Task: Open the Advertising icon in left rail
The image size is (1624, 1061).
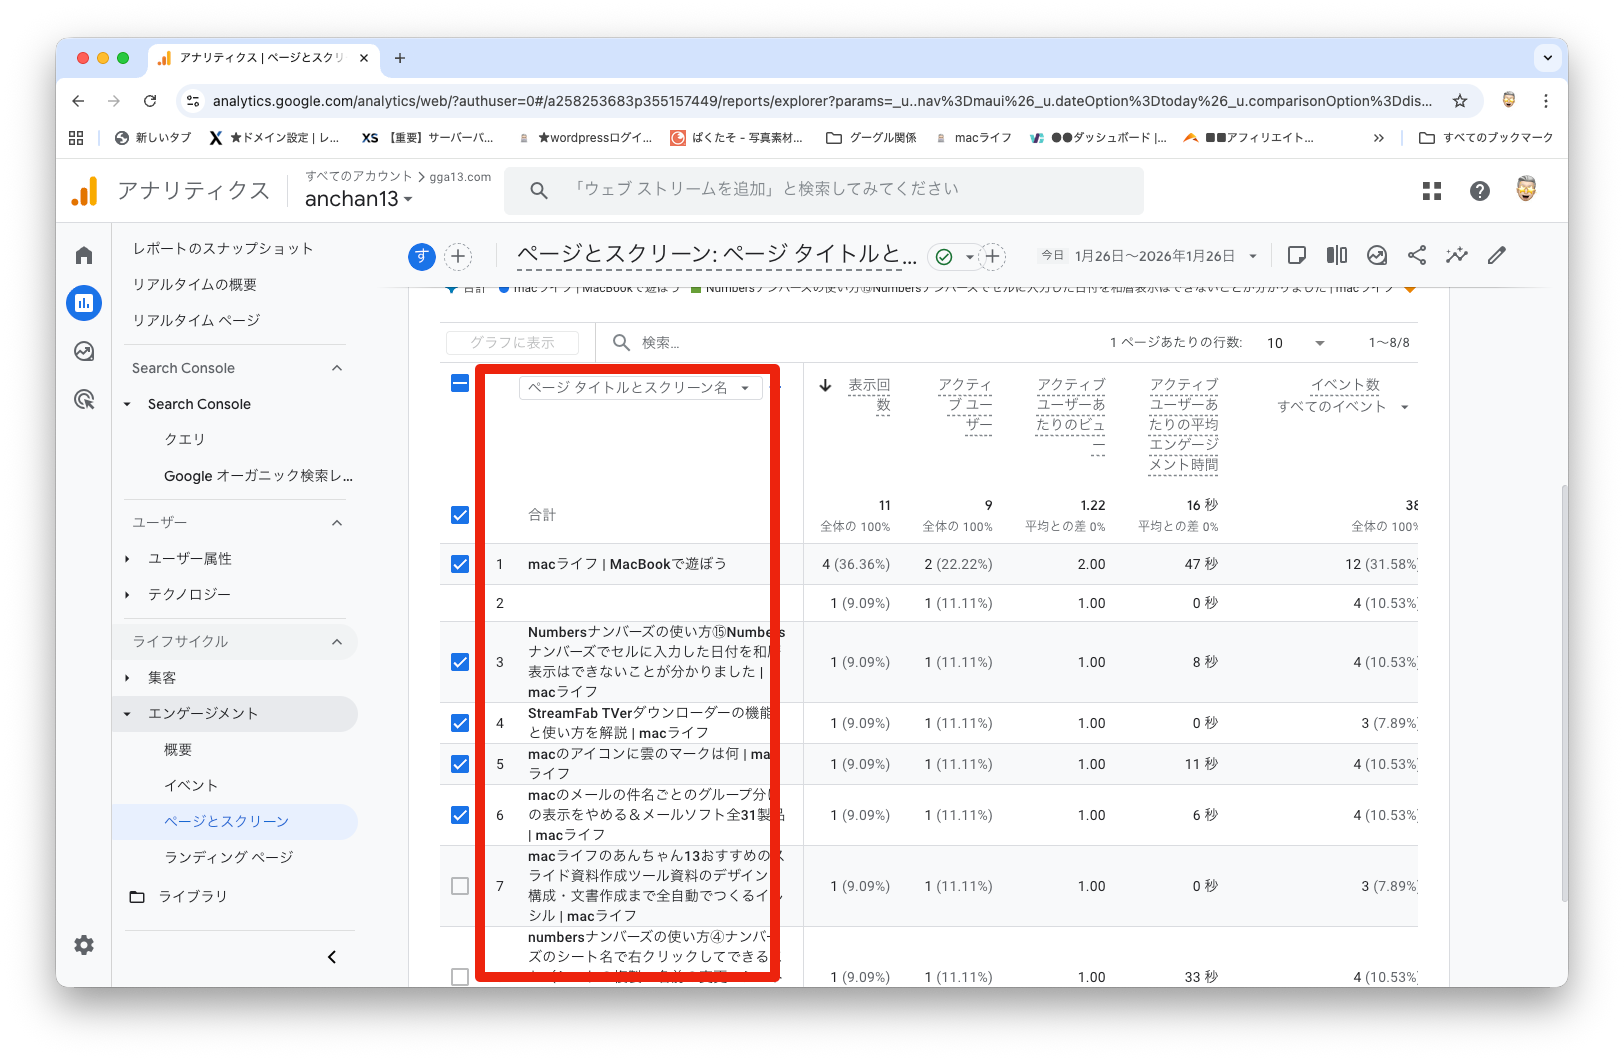Action: pos(84,400)
